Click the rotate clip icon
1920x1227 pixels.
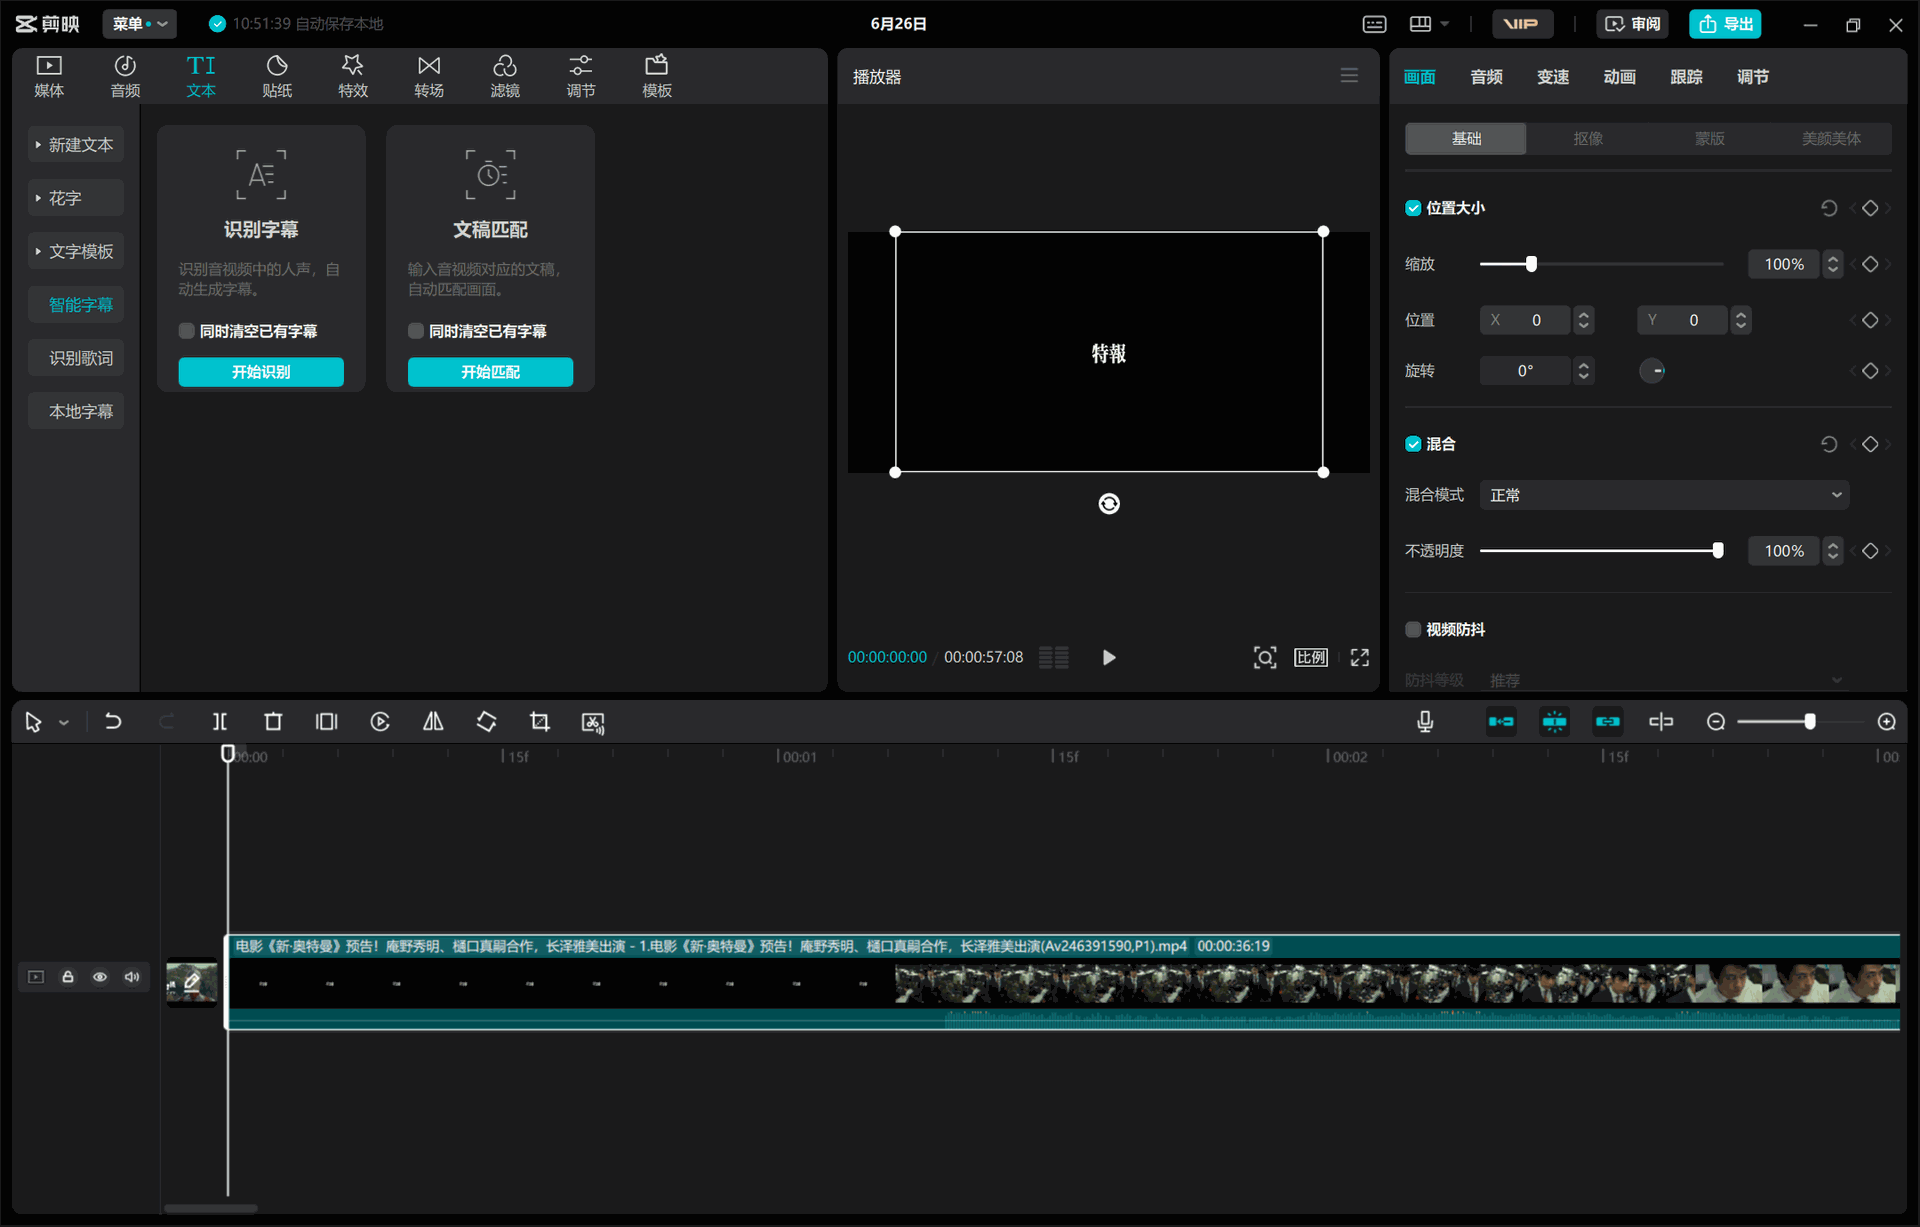pyautogui.click(x=486, y=721)
